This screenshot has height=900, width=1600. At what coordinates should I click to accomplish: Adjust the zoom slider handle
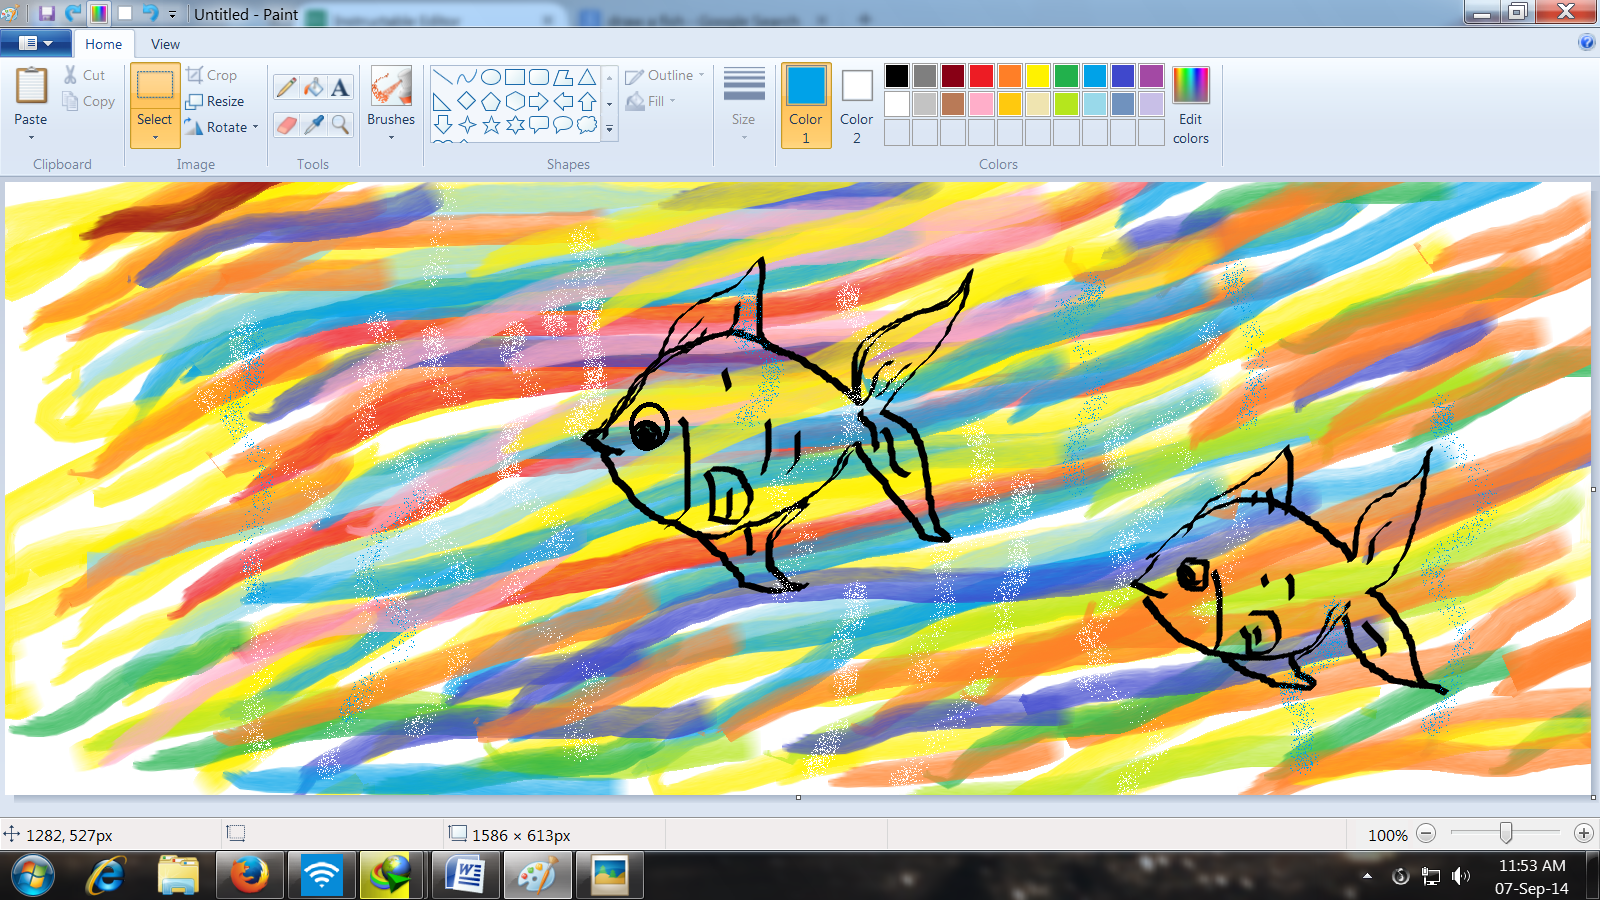click(1506, 833)
